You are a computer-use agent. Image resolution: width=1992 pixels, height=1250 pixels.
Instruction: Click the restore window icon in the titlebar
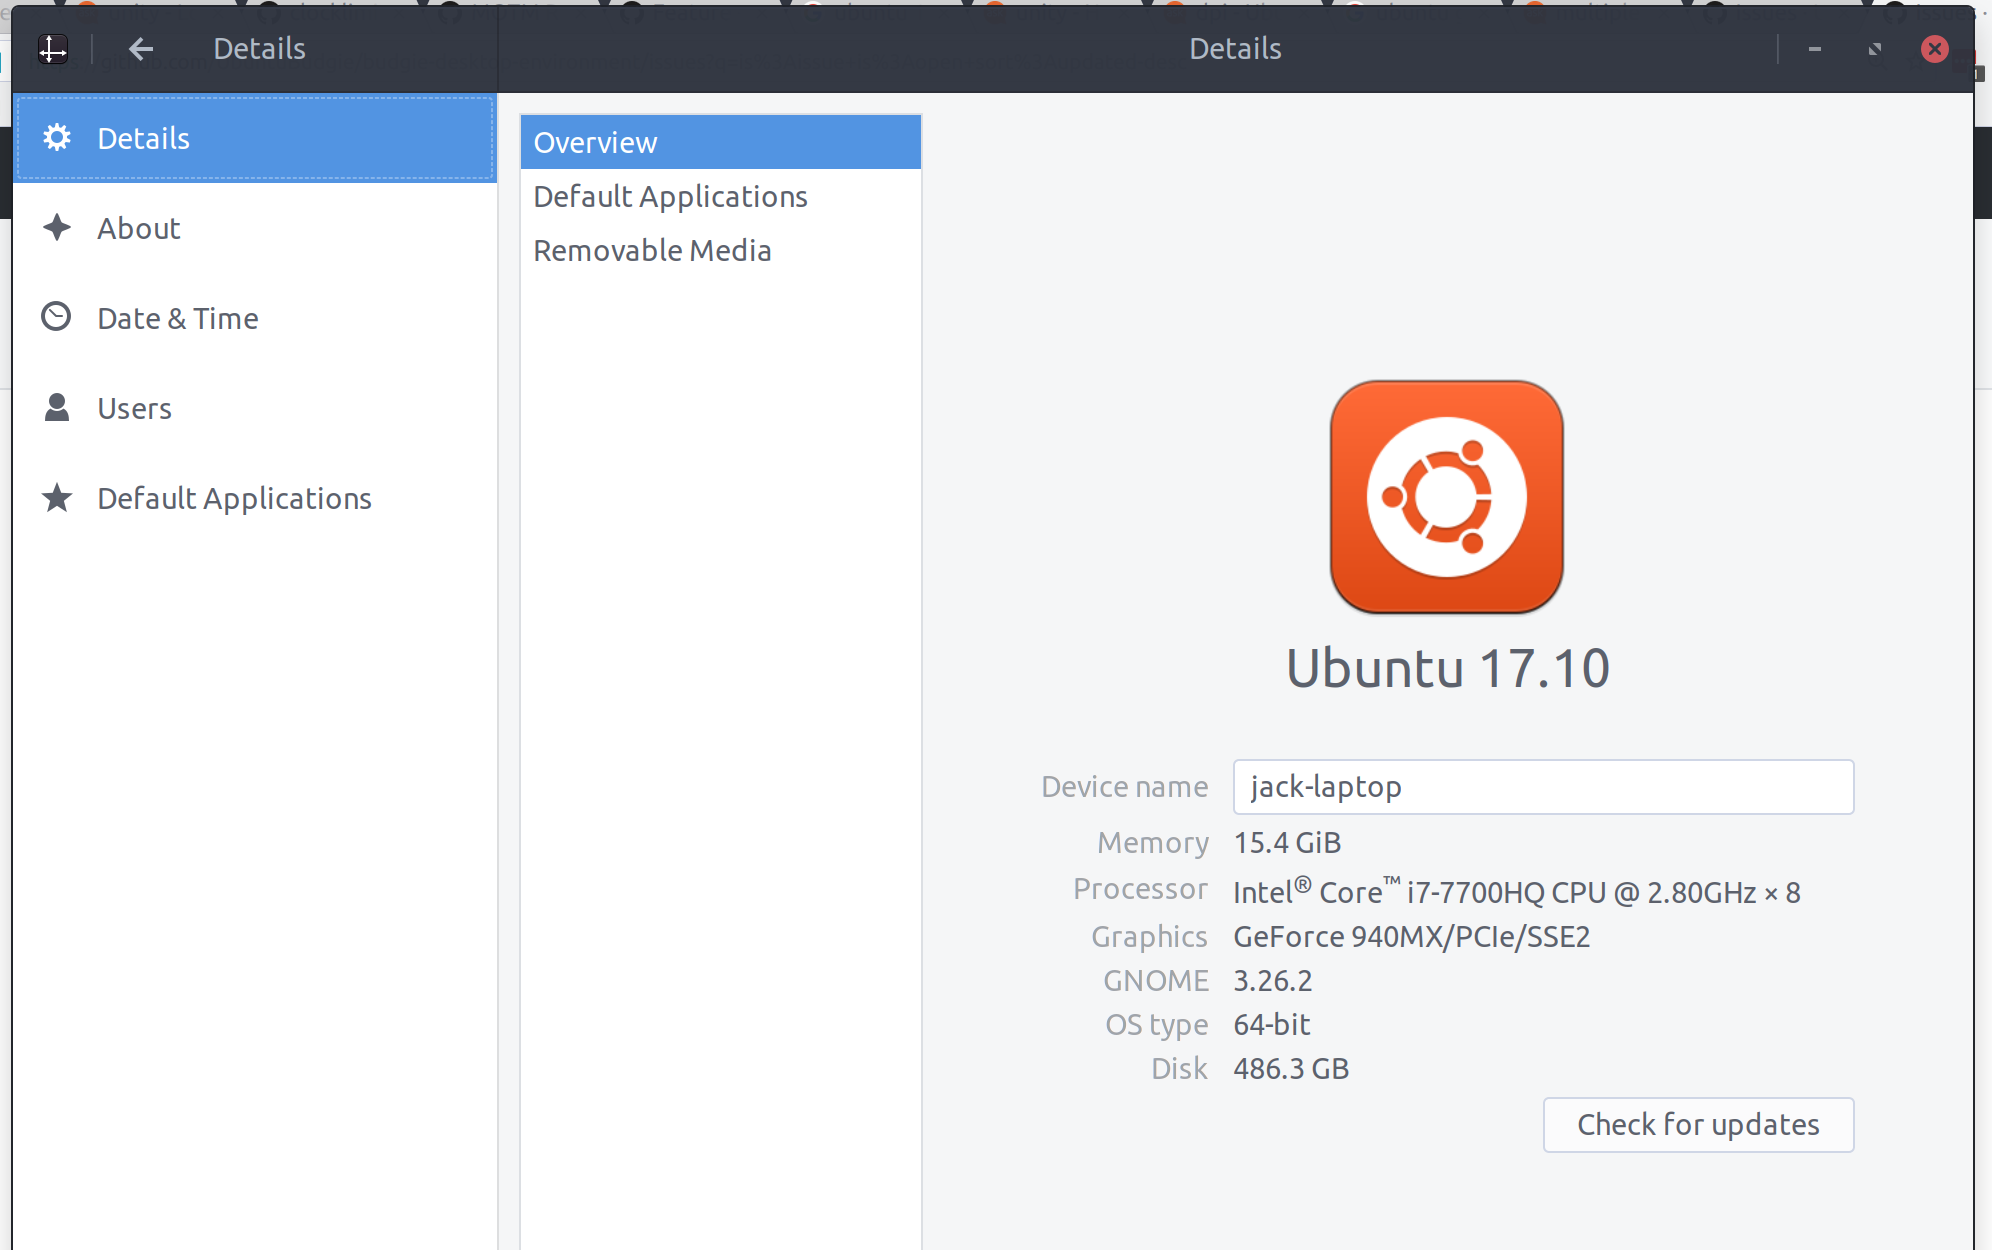[x=1875, y=48]
